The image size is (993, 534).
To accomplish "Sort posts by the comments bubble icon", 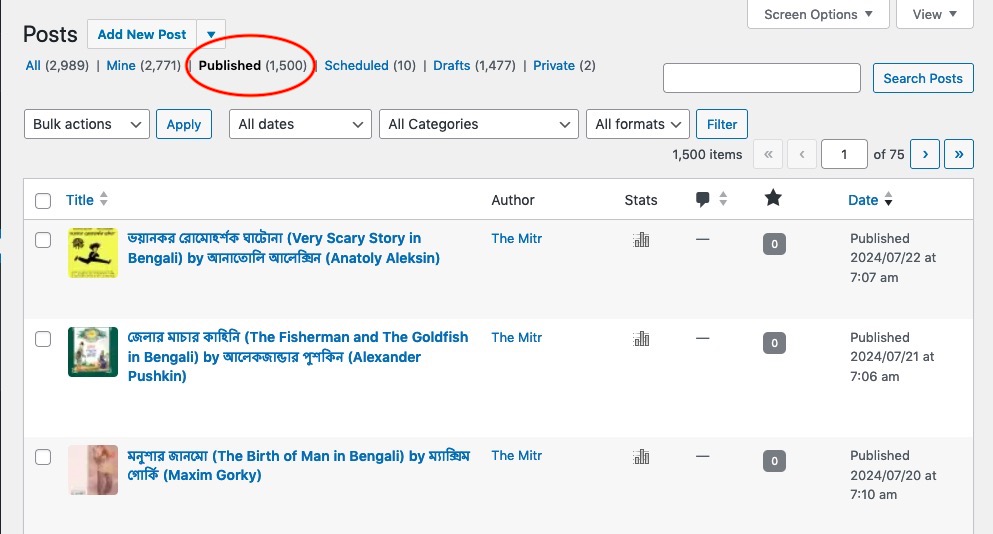I will coord(702,200).
